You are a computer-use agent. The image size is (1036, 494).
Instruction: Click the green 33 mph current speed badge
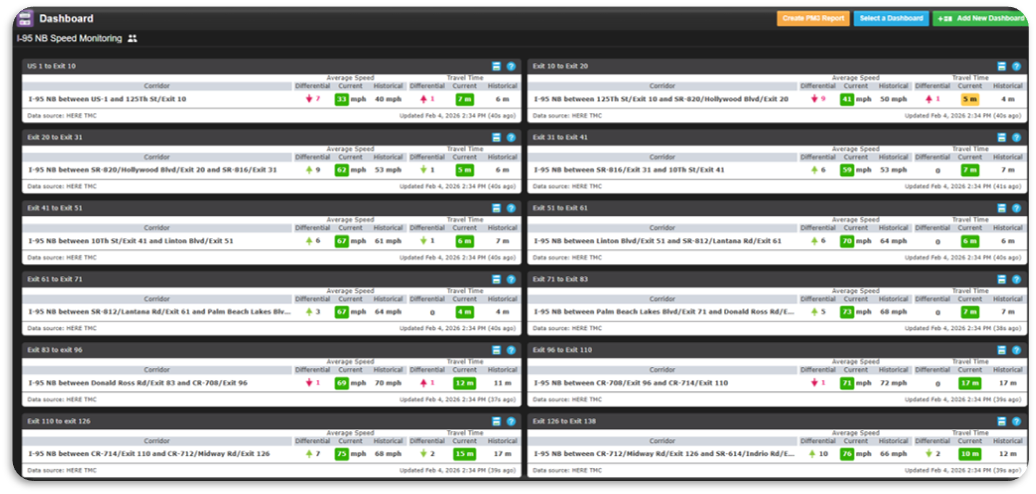[342, 99]
